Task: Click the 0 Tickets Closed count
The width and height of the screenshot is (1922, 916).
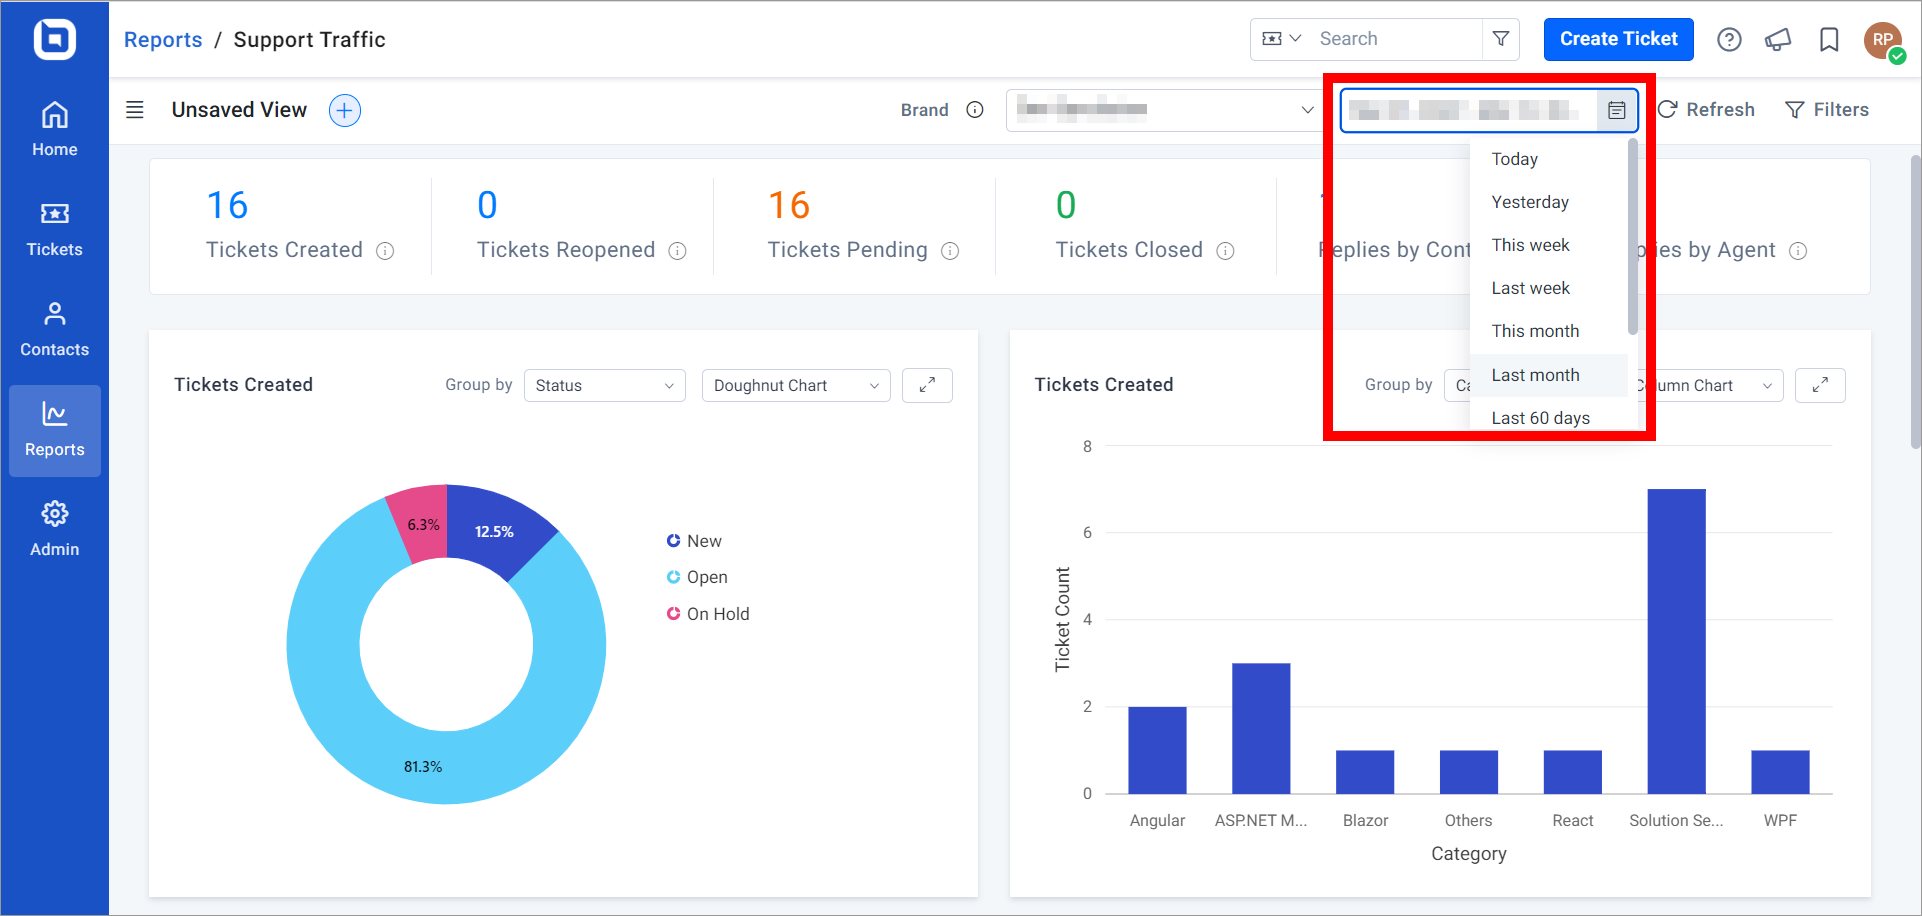Action: click(1066, 206)
